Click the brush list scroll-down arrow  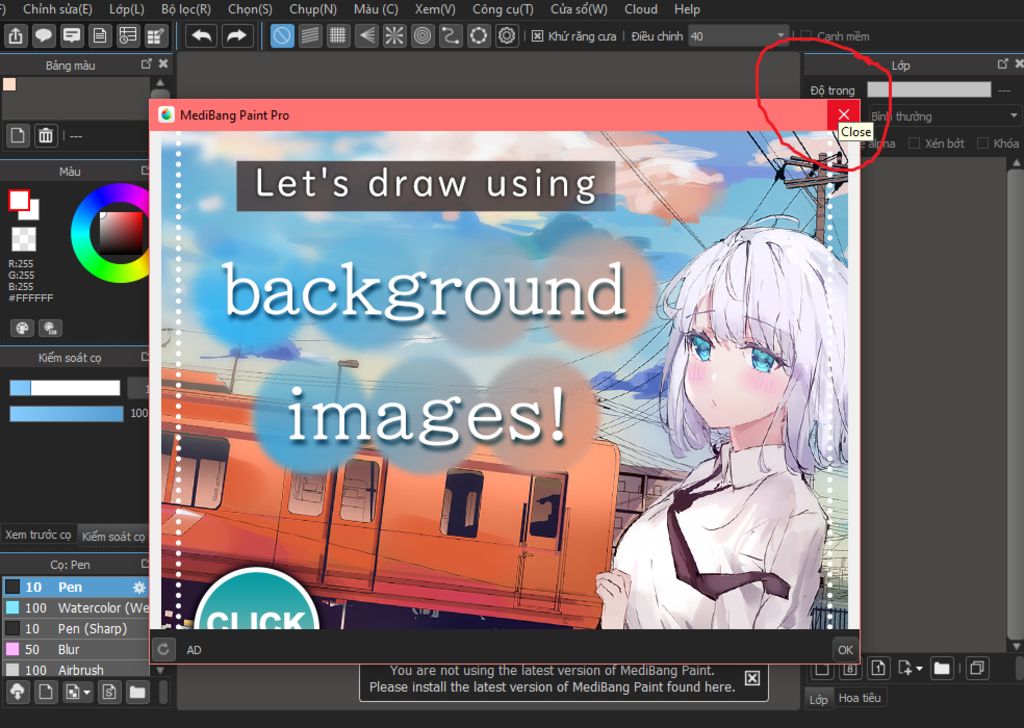160,671
